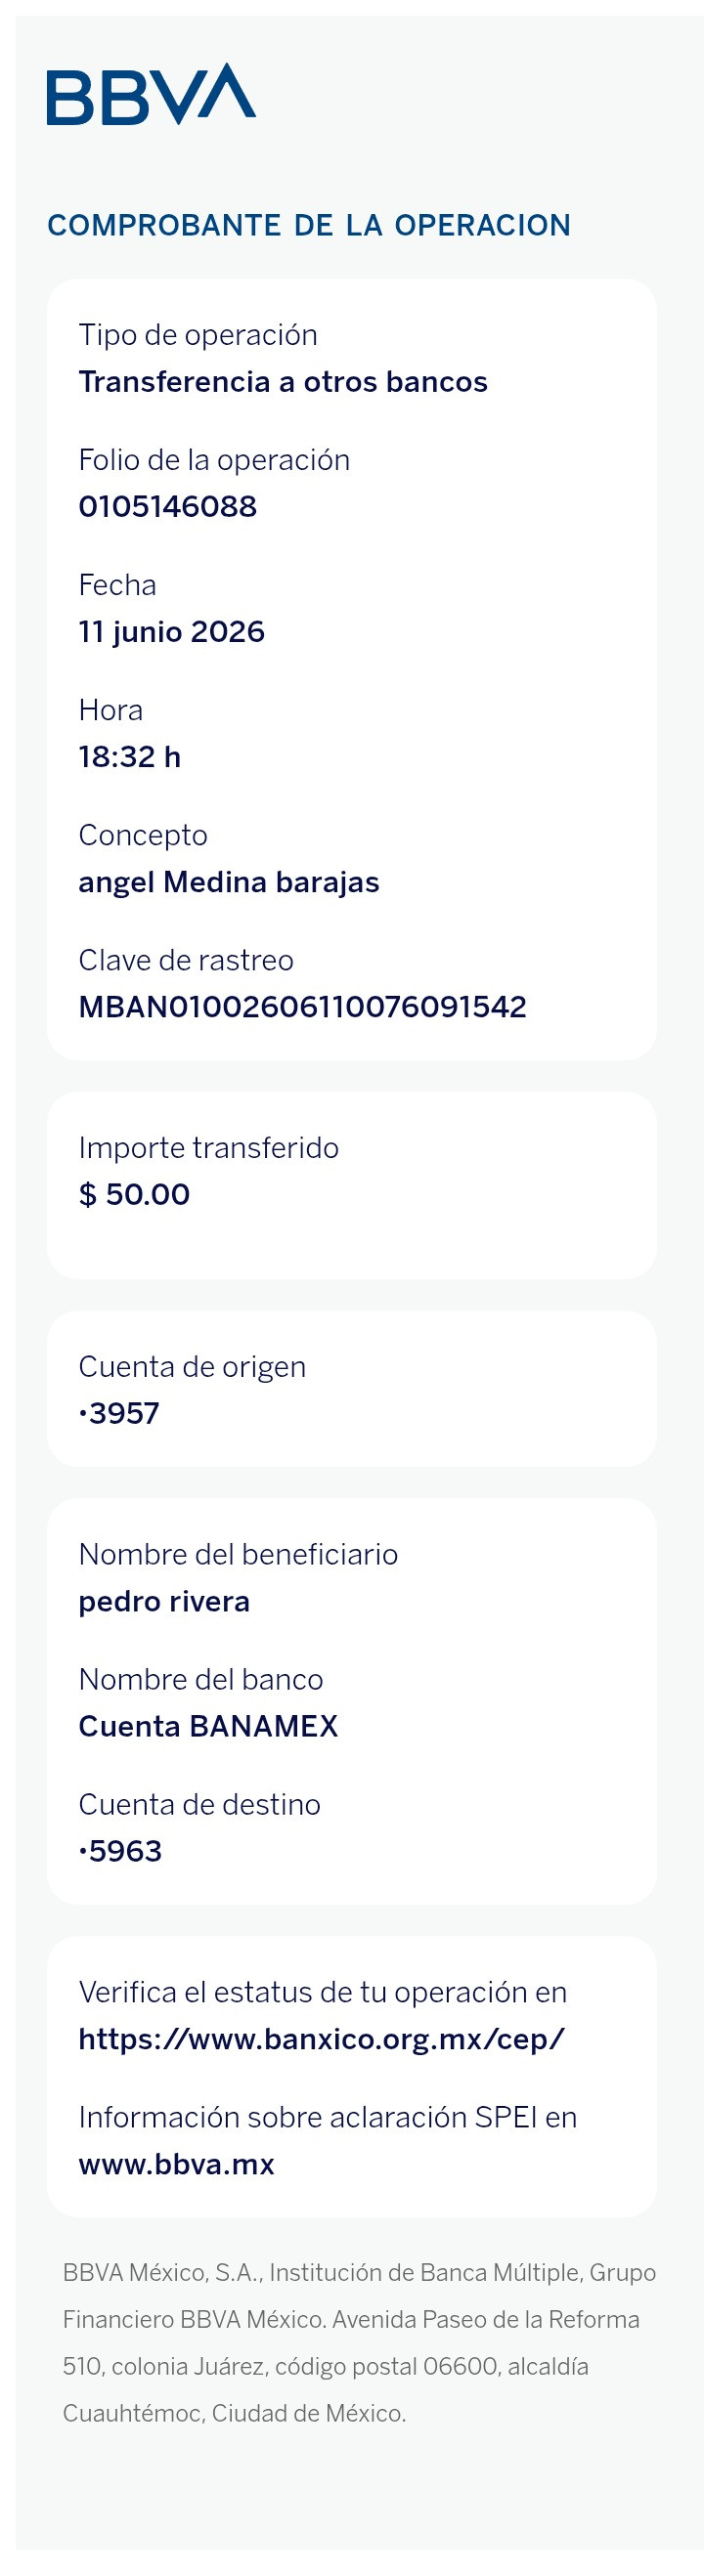Click the transferred amount $ 50.00
704x2576 pixels.
(134, 1194)
